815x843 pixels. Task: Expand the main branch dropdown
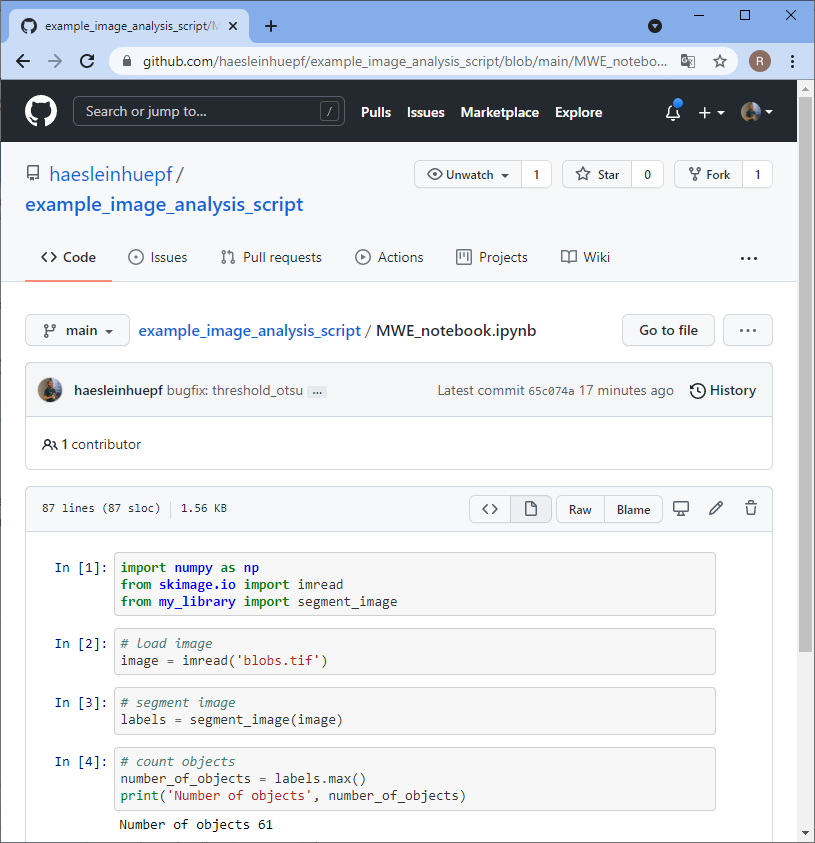(77, 331)
